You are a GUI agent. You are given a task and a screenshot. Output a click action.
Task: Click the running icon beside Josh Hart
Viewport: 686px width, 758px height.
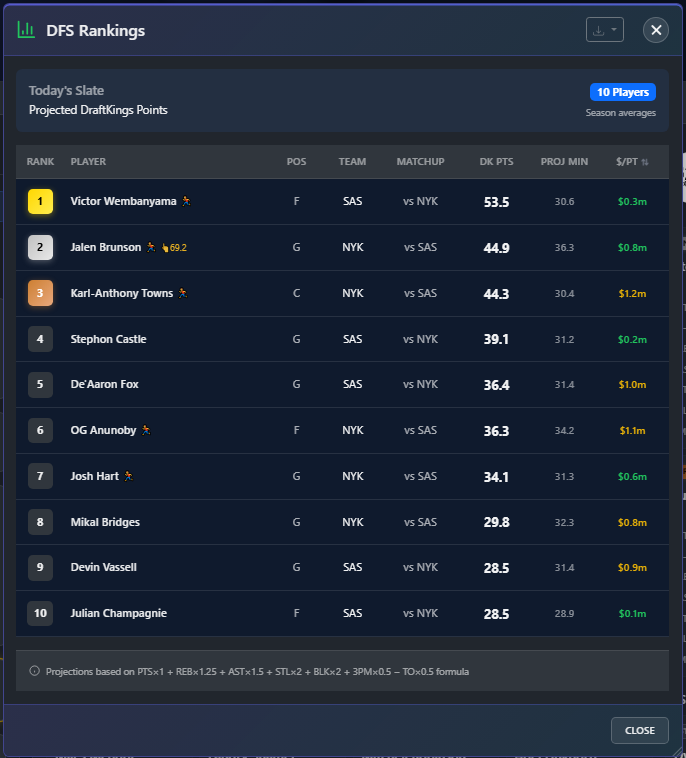(x=128, y=476)
